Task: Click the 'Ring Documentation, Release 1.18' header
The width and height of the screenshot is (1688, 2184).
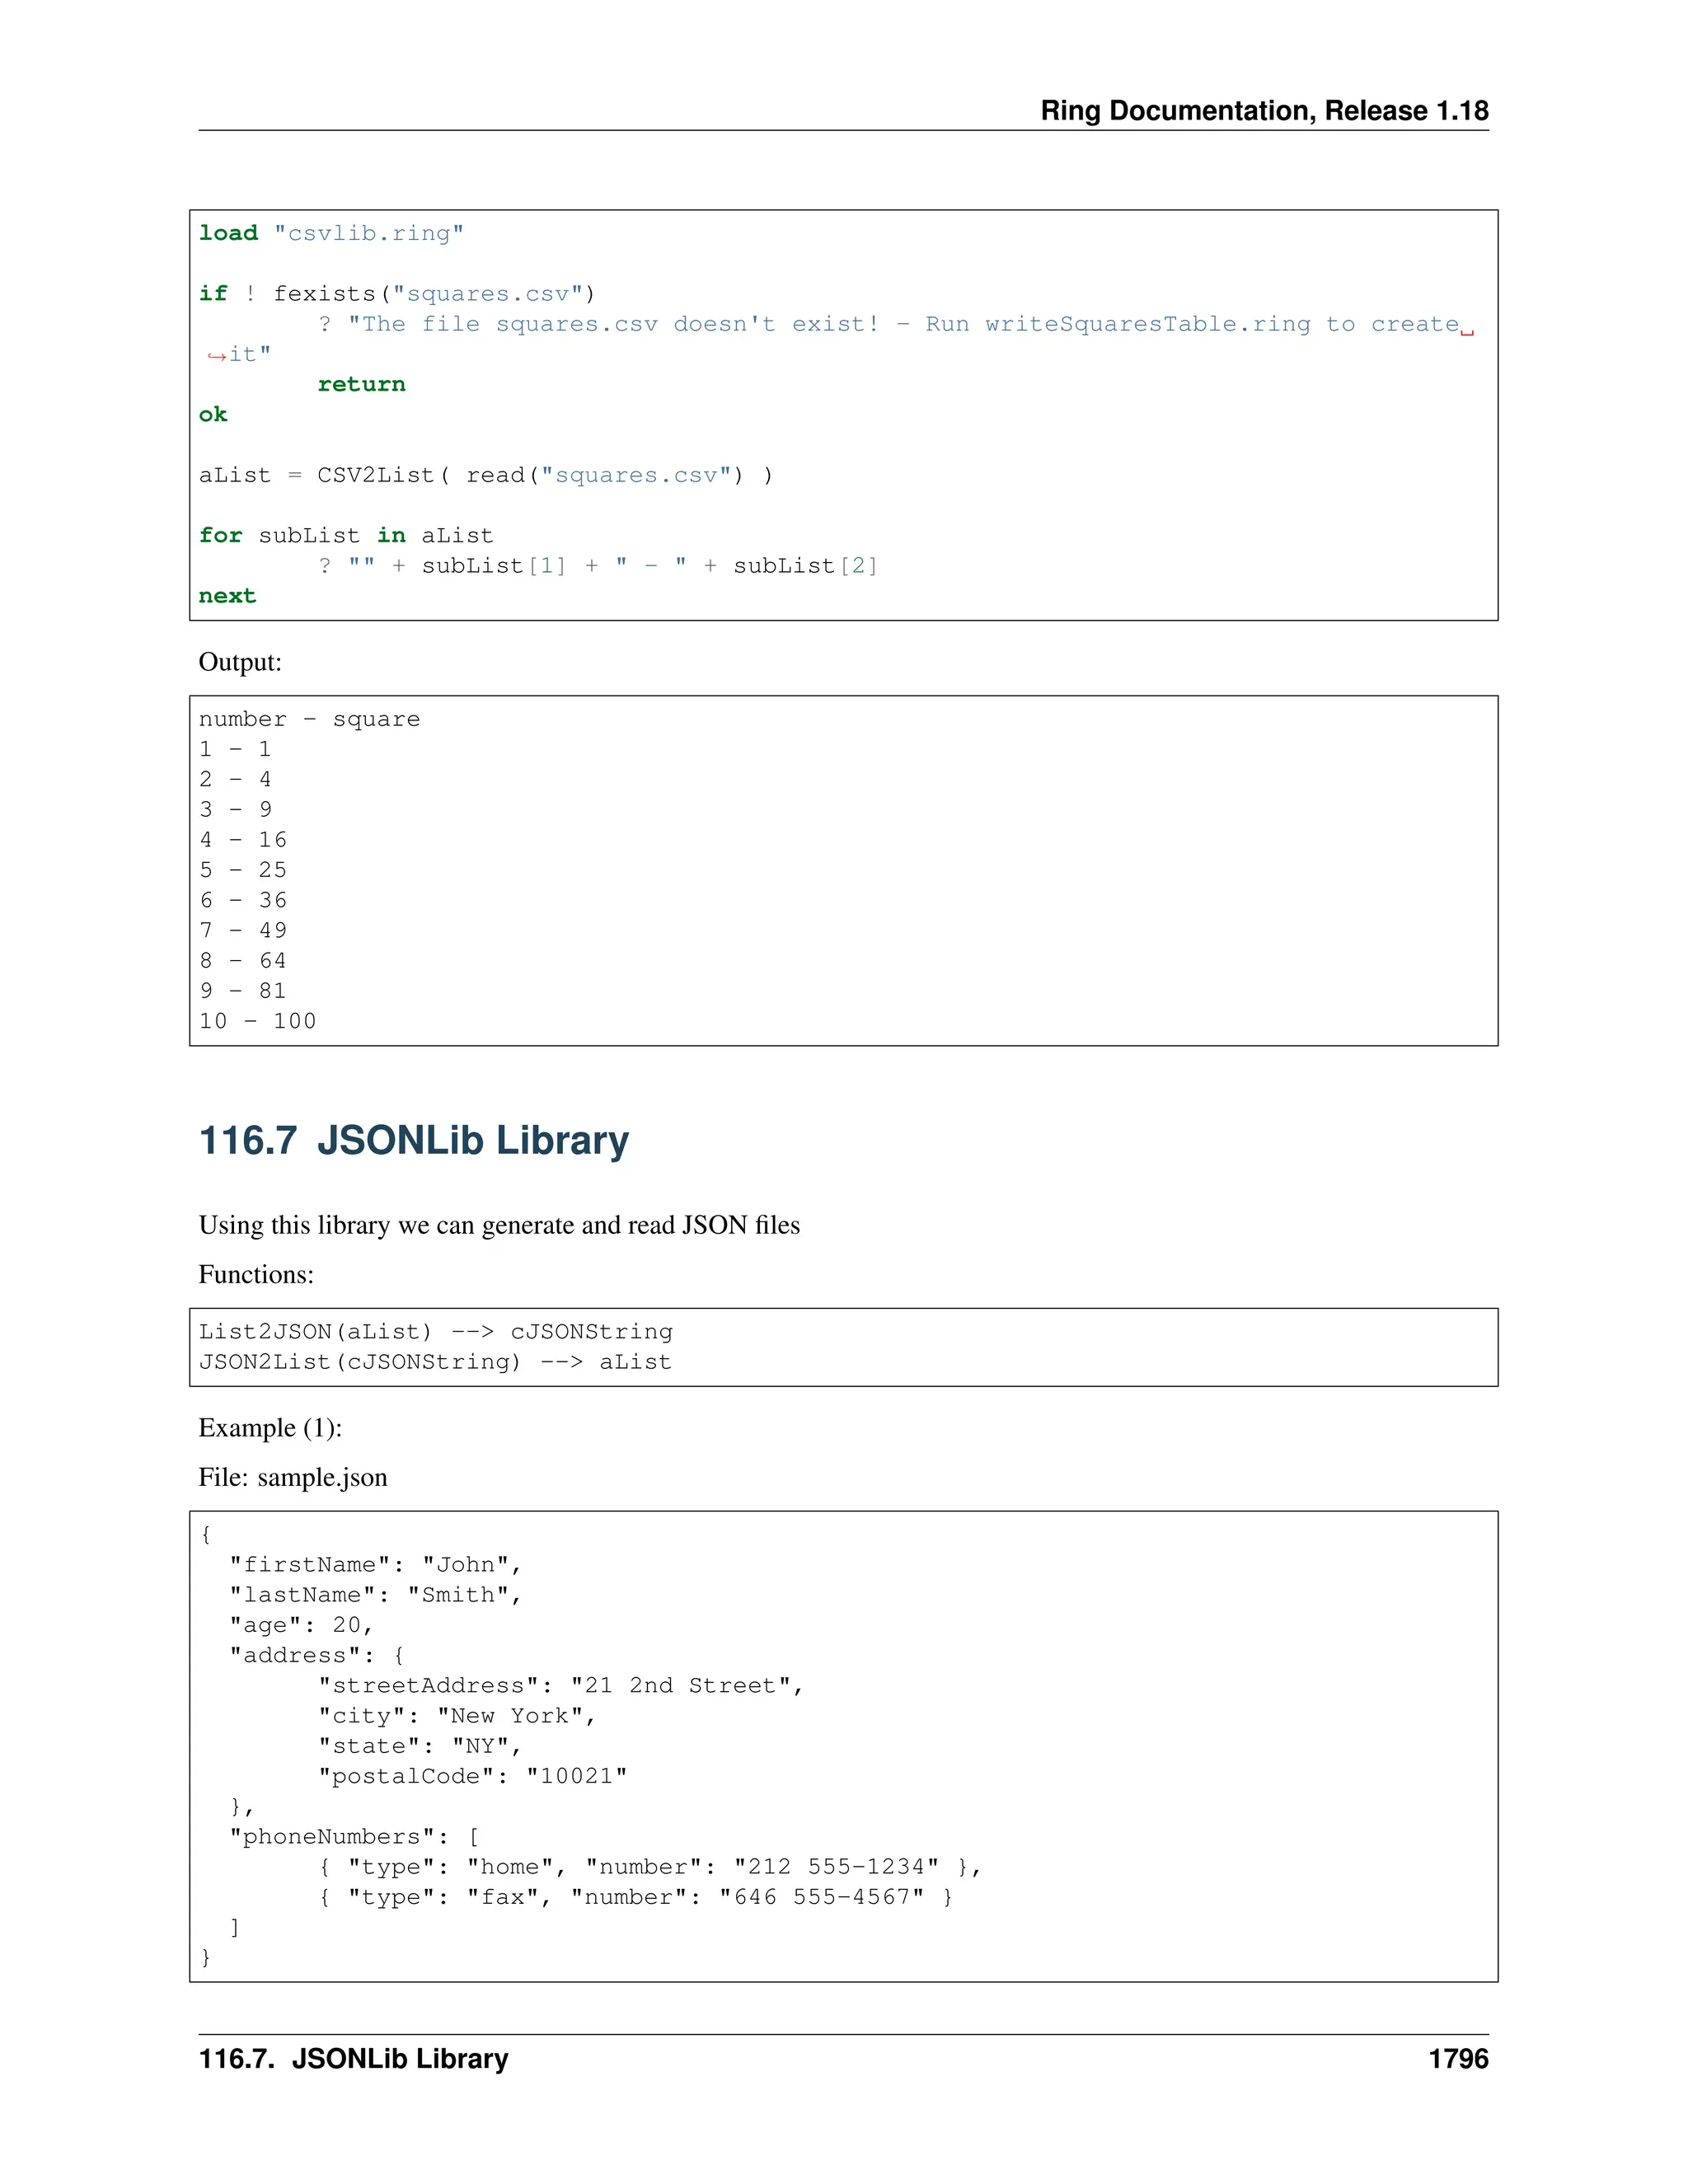Action: pyautogui.click(x=1264, y=110)
